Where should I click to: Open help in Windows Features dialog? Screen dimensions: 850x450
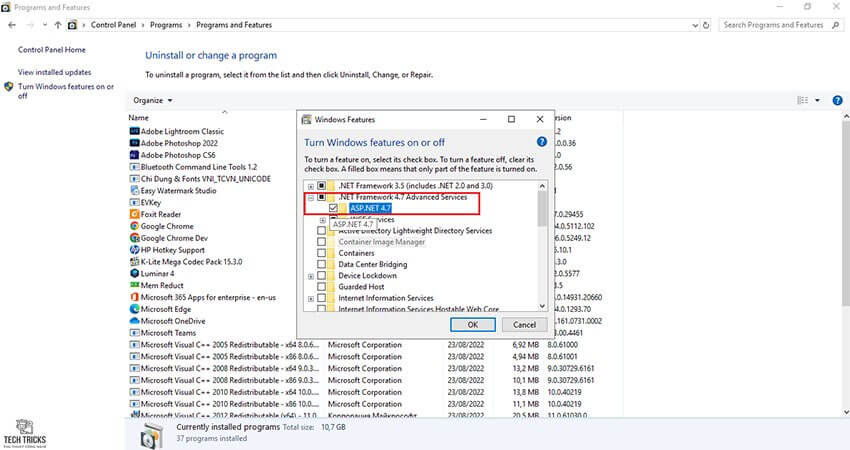click(x=542, y=142)
